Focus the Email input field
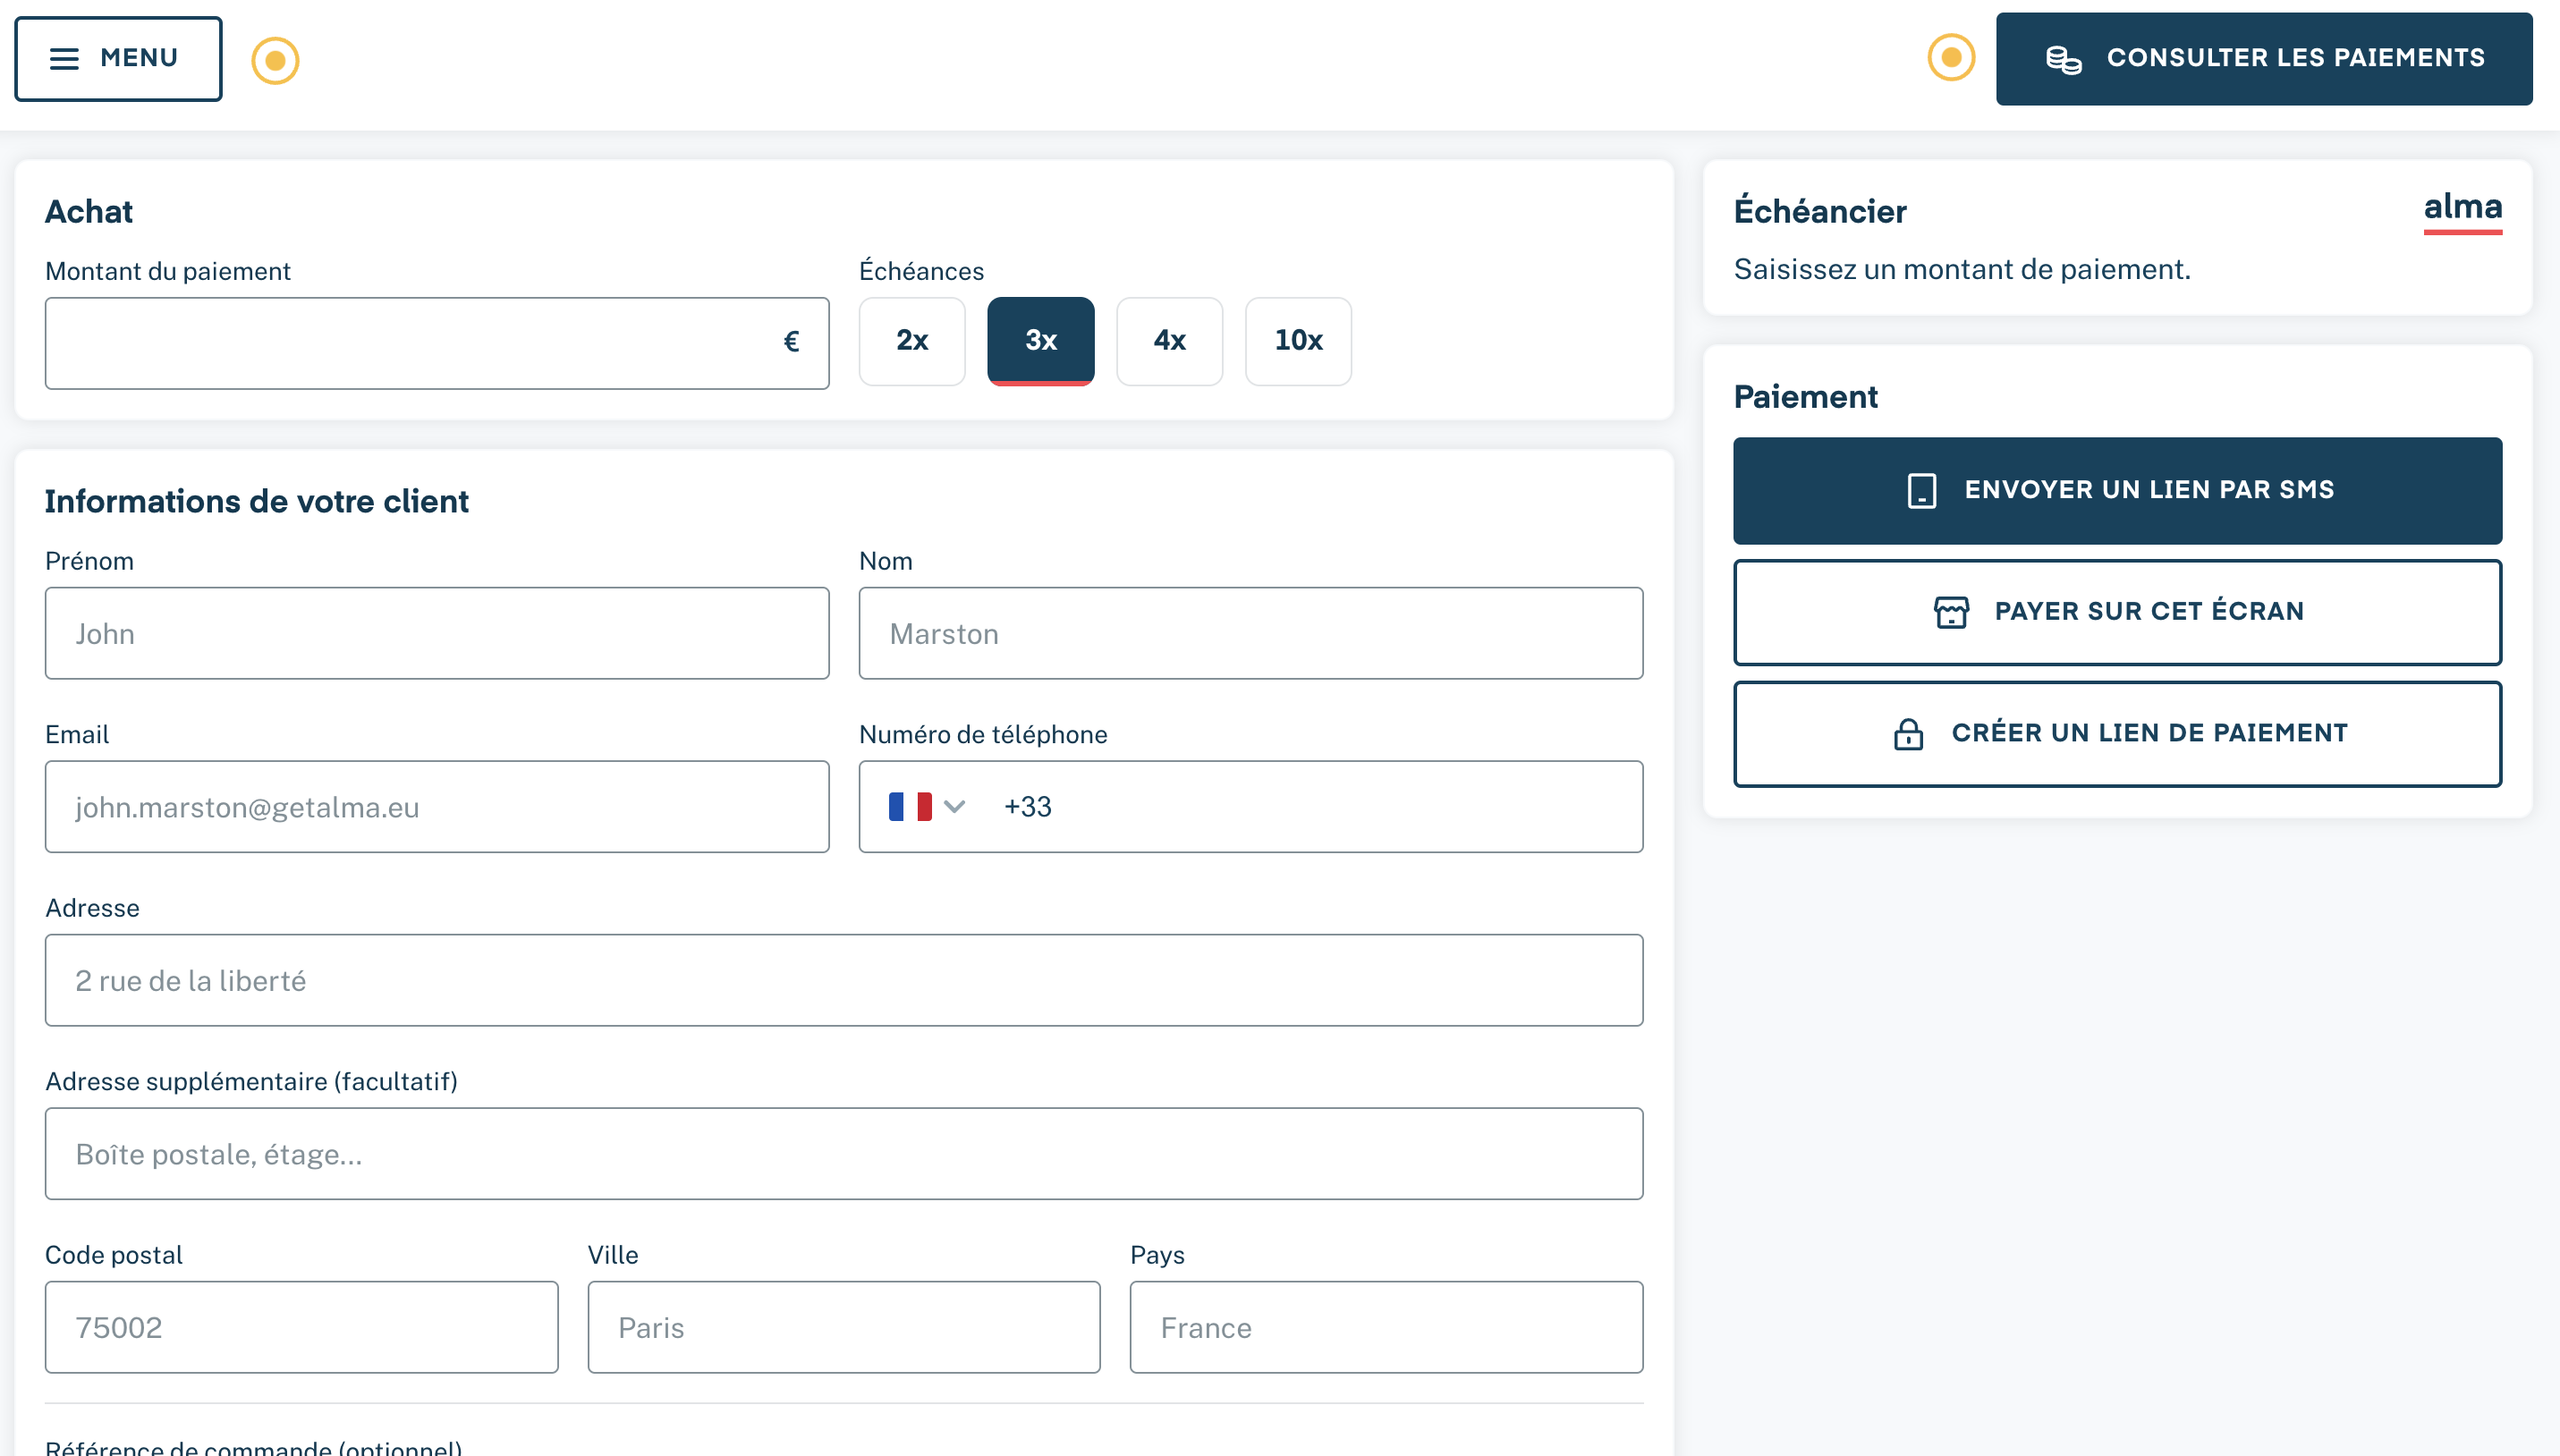 (437, 806)
